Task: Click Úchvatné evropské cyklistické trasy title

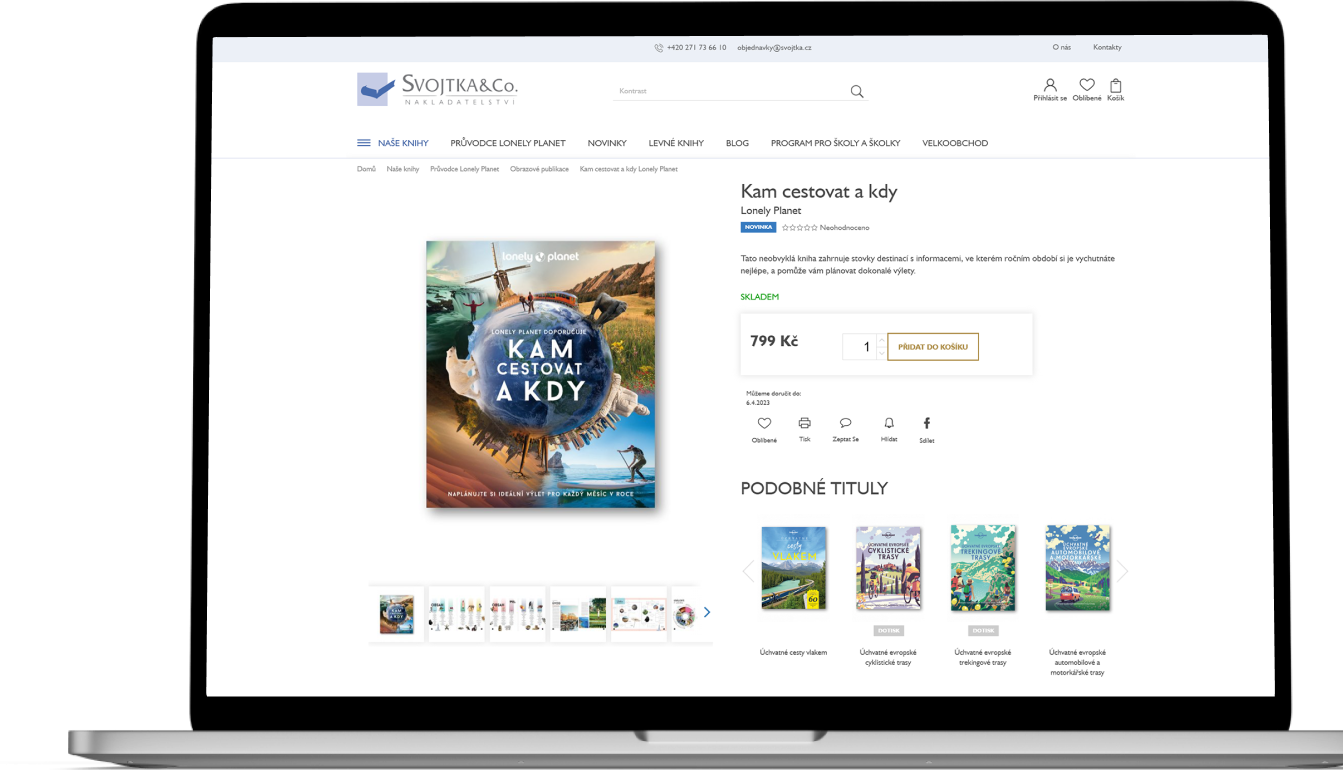Action: [888, 657]
